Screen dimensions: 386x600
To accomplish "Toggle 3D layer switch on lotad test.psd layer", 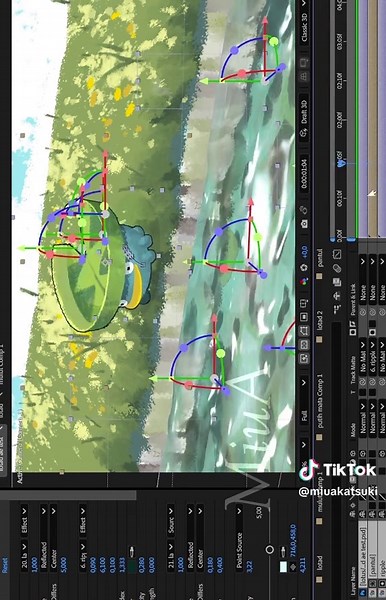I will pyautogui.click(x=363, y=453).
